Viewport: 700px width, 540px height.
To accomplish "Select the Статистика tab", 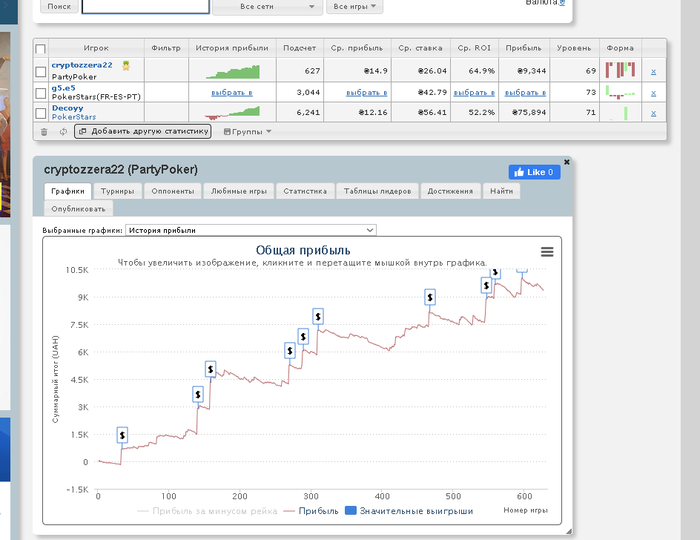I will click(305, 191).
